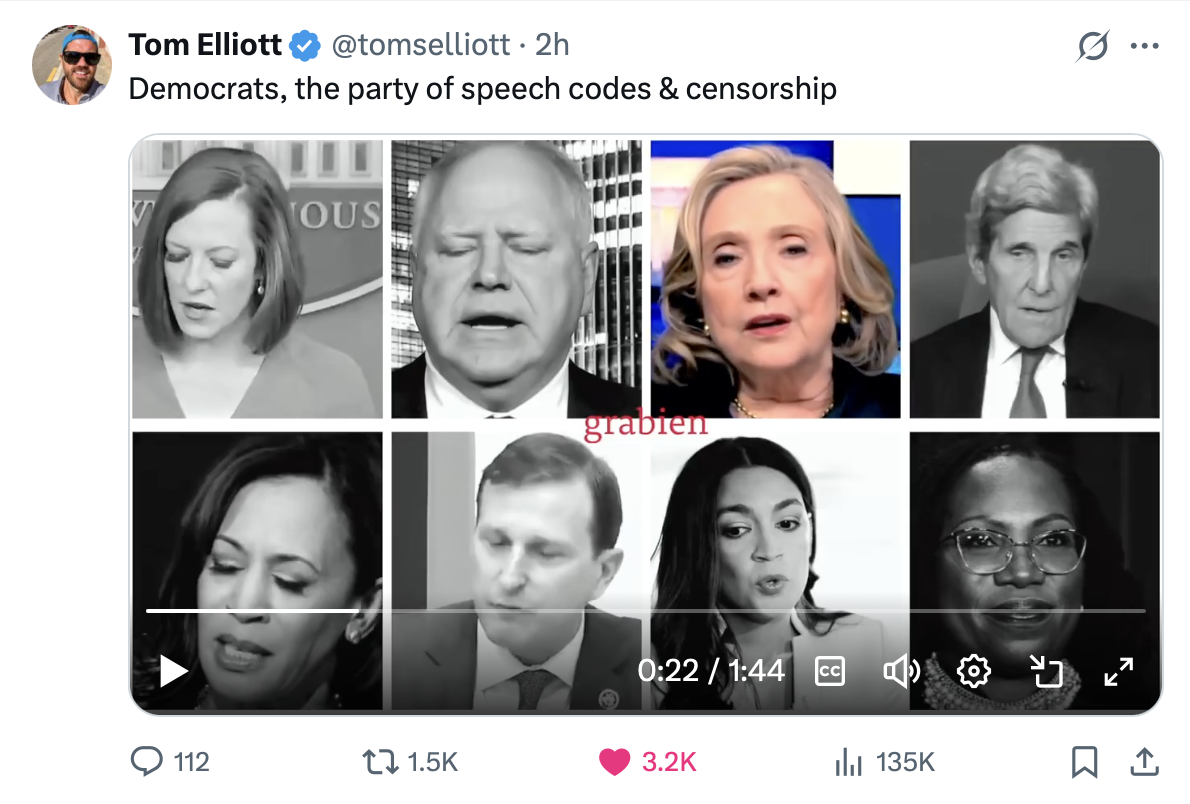Open the Grok explain icon

coord(1093,46)
